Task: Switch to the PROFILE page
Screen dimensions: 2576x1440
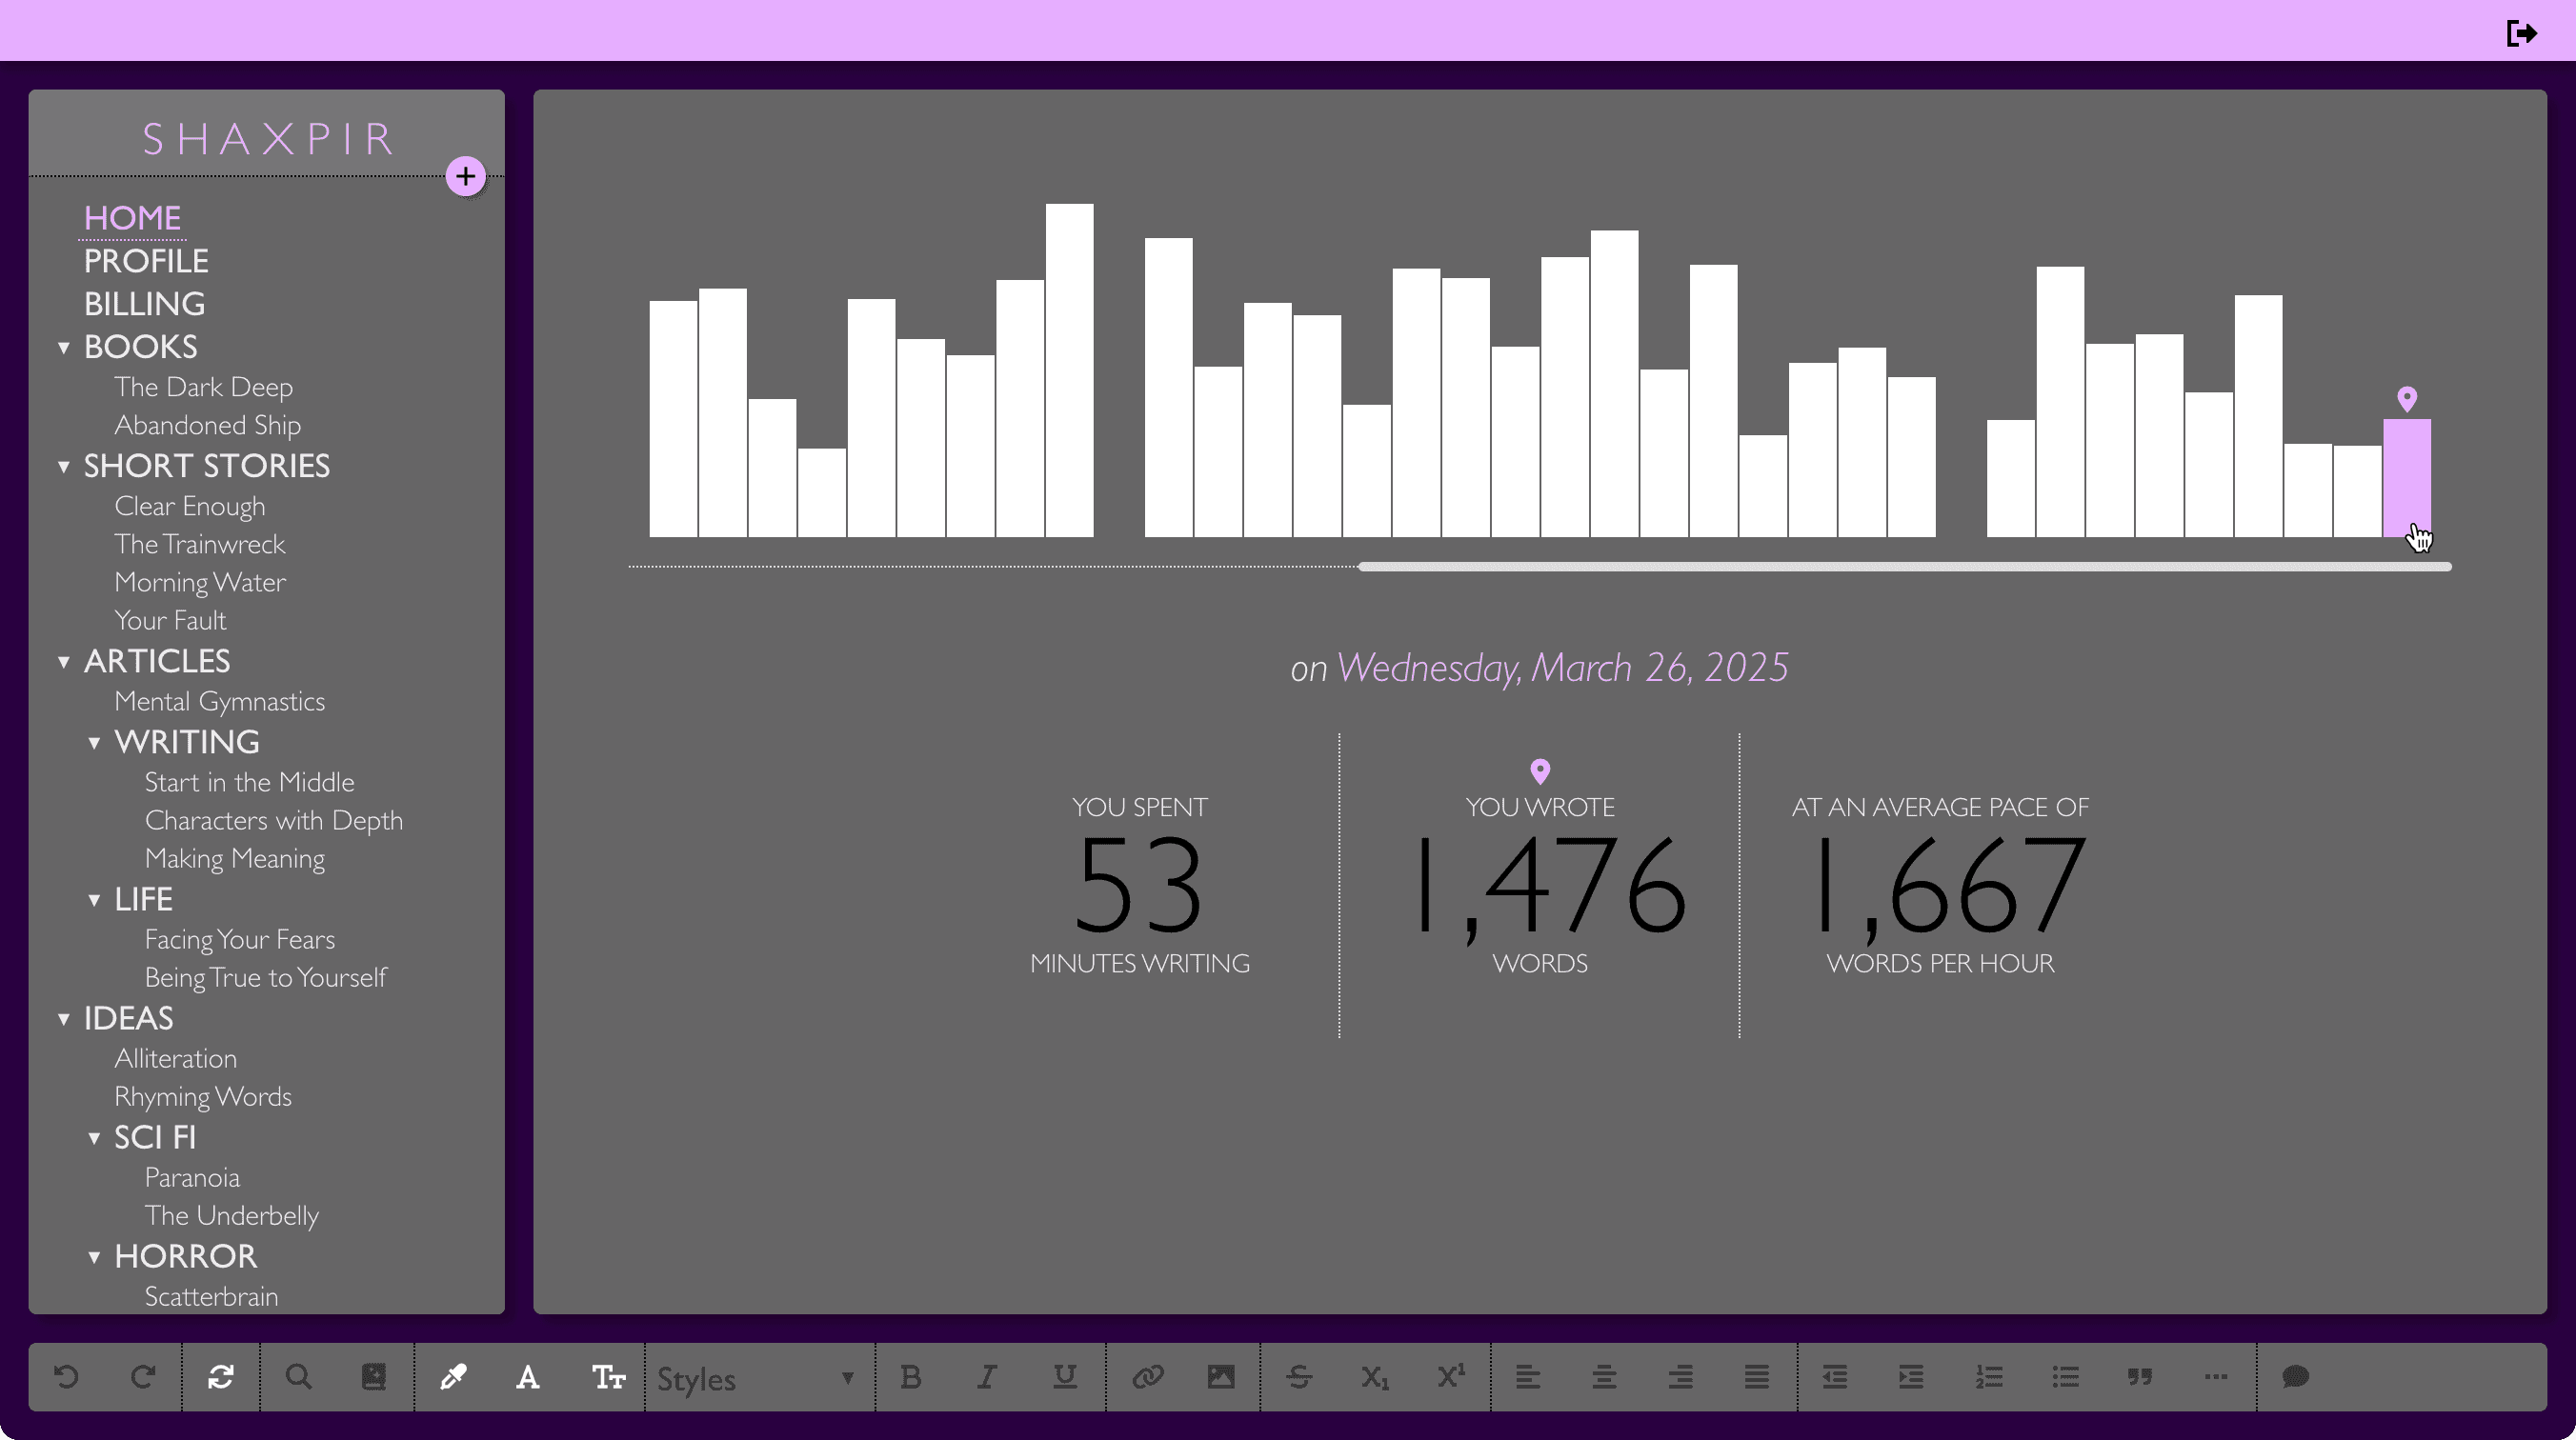Action: click(x=146, y=260)
